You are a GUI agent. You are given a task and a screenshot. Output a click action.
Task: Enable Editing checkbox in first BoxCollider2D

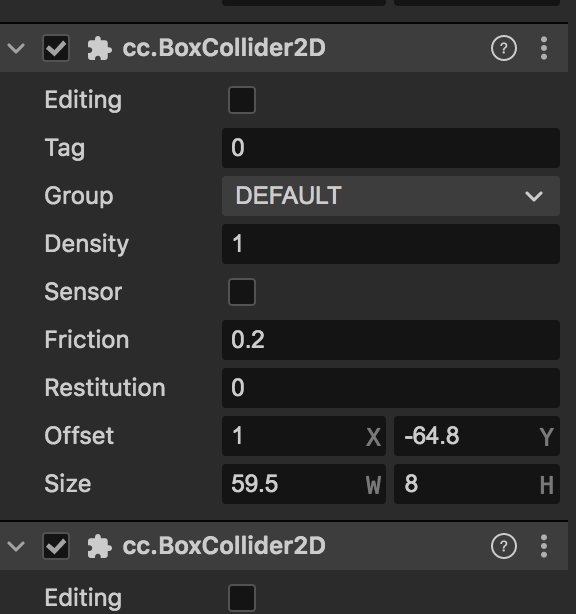point(242,100)
